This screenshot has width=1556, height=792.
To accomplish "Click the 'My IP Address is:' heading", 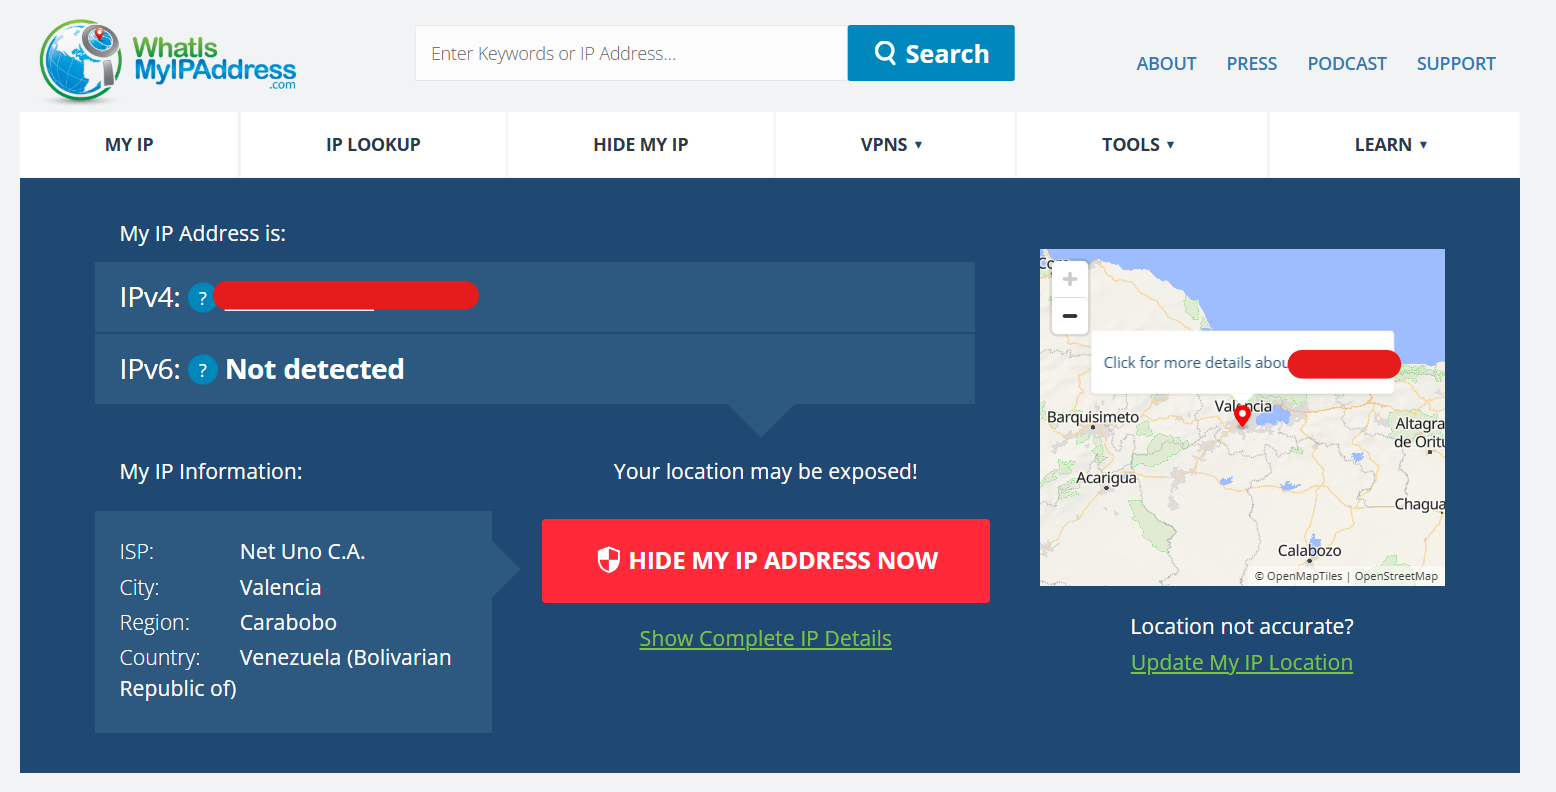I will point(203,234).
